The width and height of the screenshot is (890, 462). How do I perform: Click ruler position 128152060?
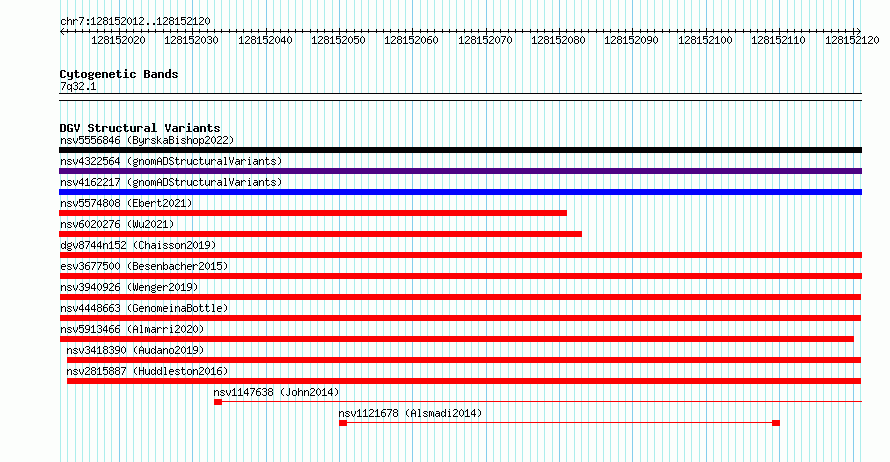[x=412, y=40]
